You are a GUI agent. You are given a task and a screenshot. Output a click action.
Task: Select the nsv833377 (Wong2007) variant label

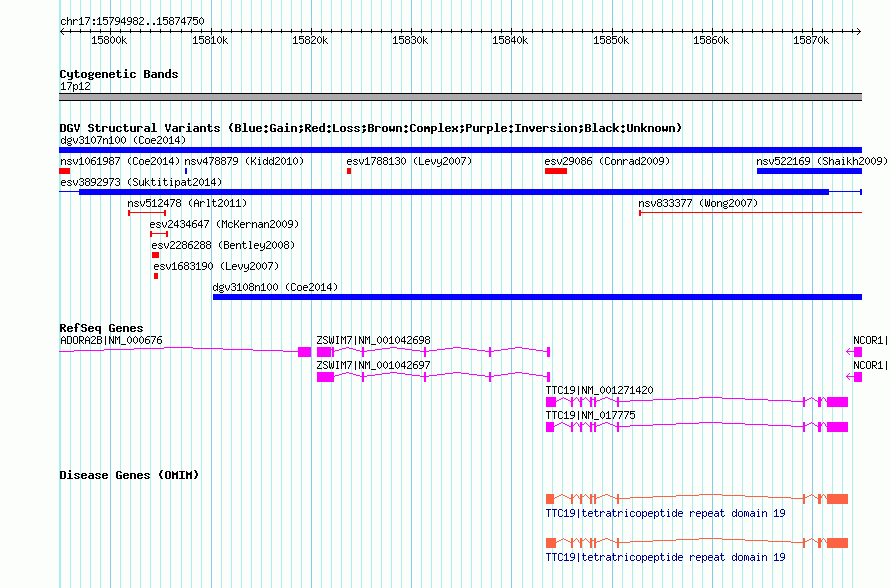click(698, 203)
